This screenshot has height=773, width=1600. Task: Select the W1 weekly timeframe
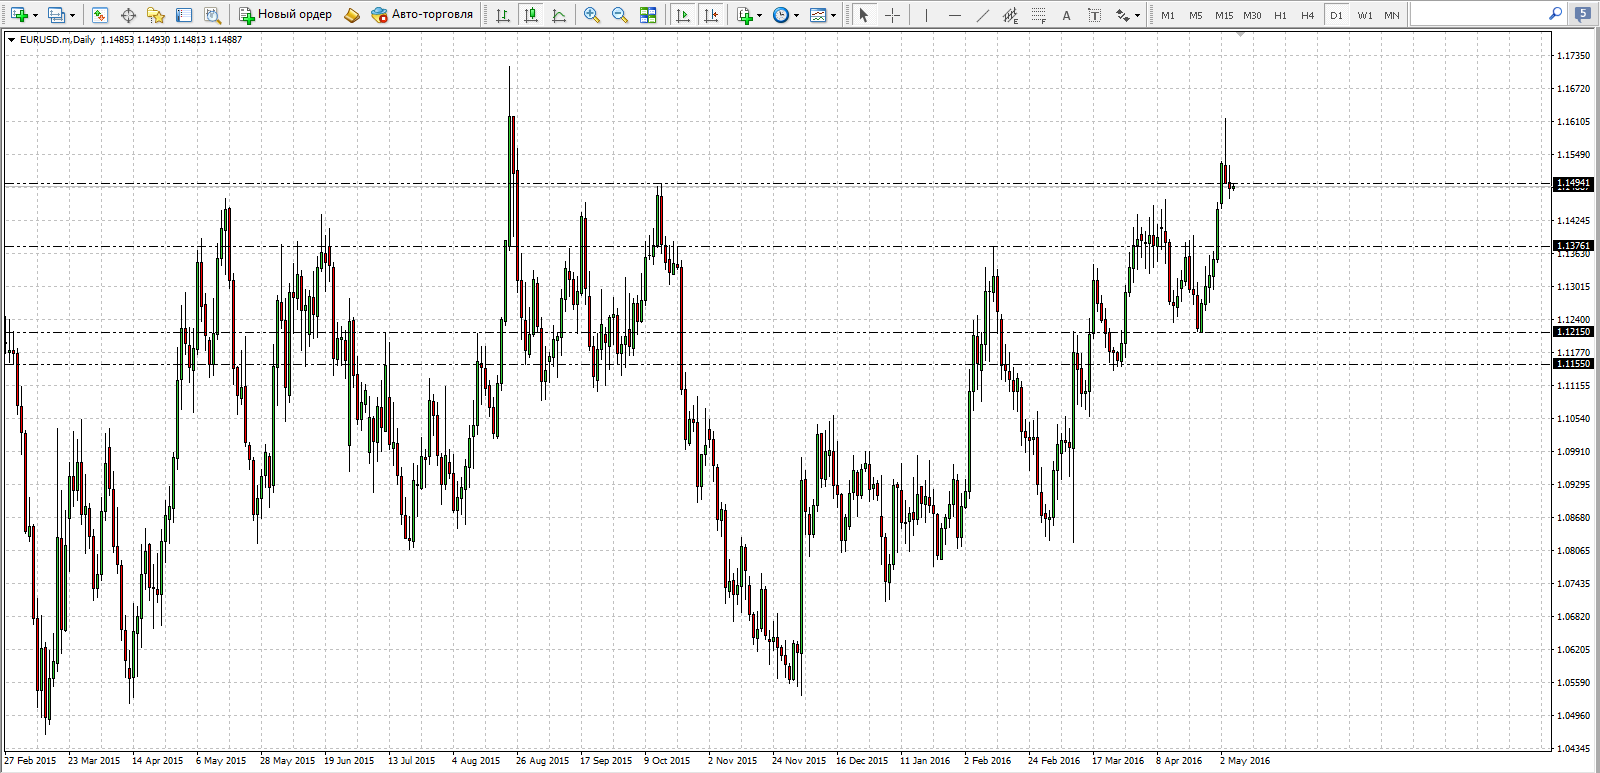pos(1365,15)
